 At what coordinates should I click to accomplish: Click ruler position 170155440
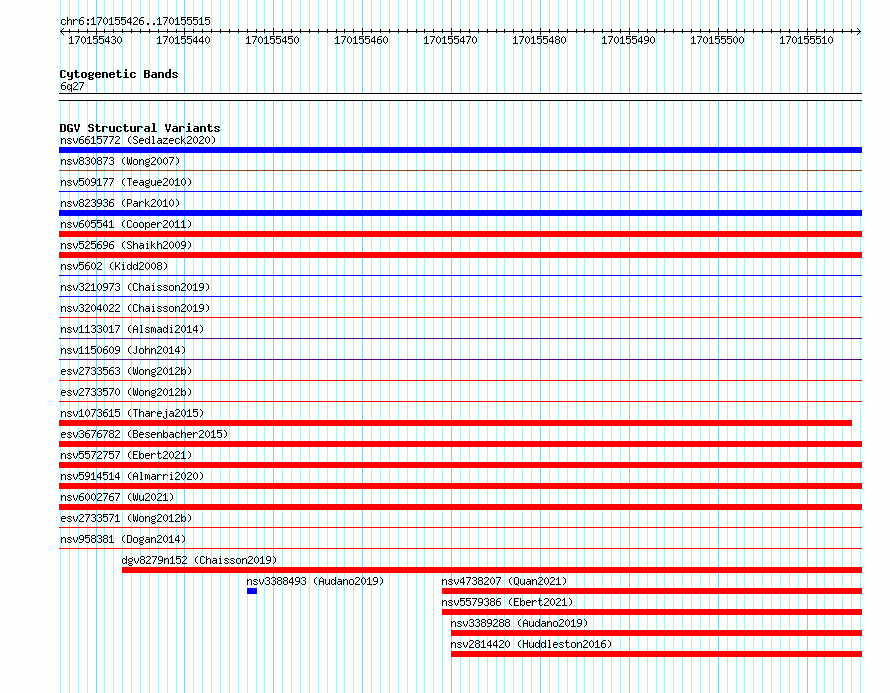[183, 40]
